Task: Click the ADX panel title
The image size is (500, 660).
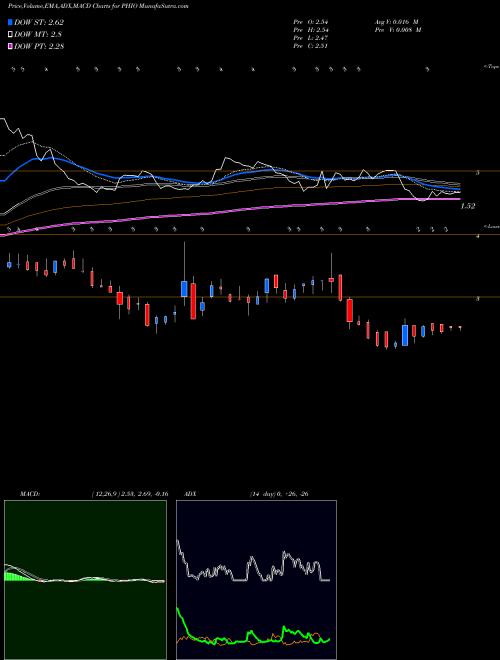Action: pos(190,494)
